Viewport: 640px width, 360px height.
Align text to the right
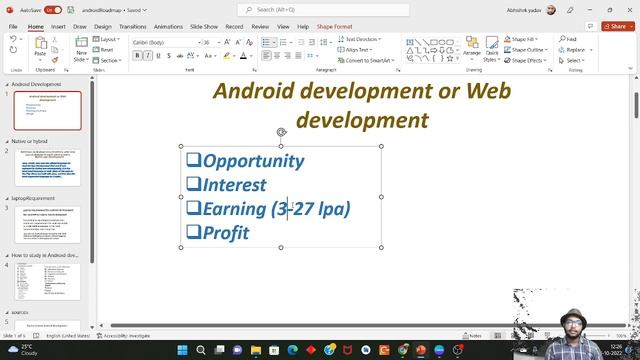288,56
